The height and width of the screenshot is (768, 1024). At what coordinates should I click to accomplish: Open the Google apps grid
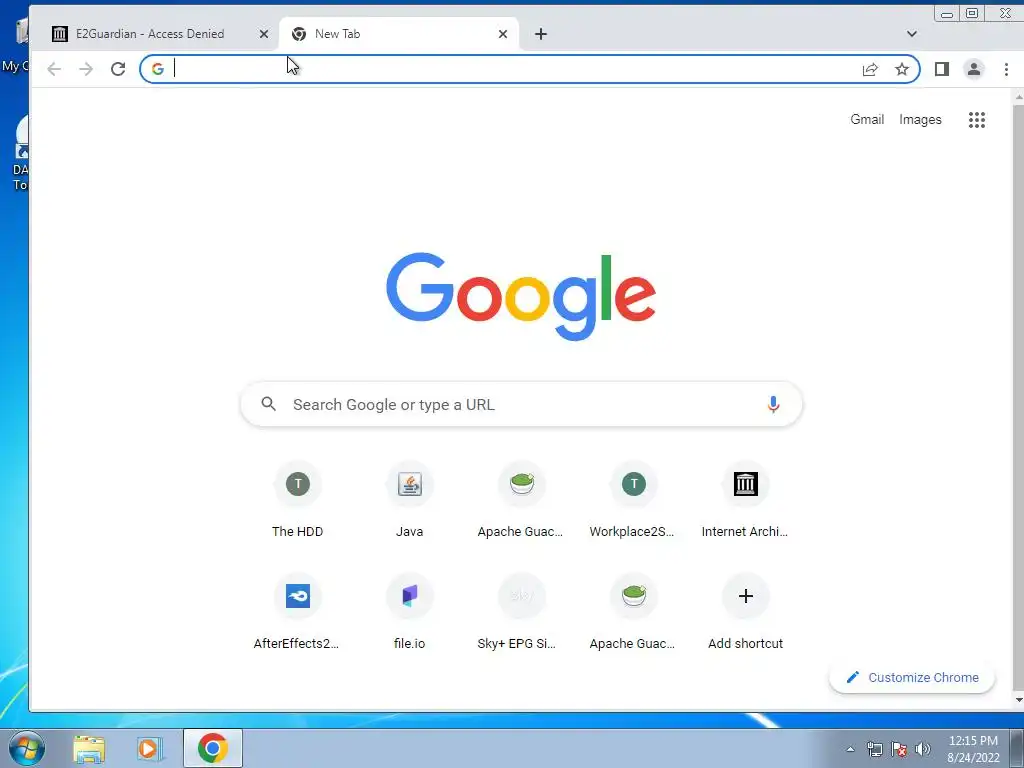977,120
